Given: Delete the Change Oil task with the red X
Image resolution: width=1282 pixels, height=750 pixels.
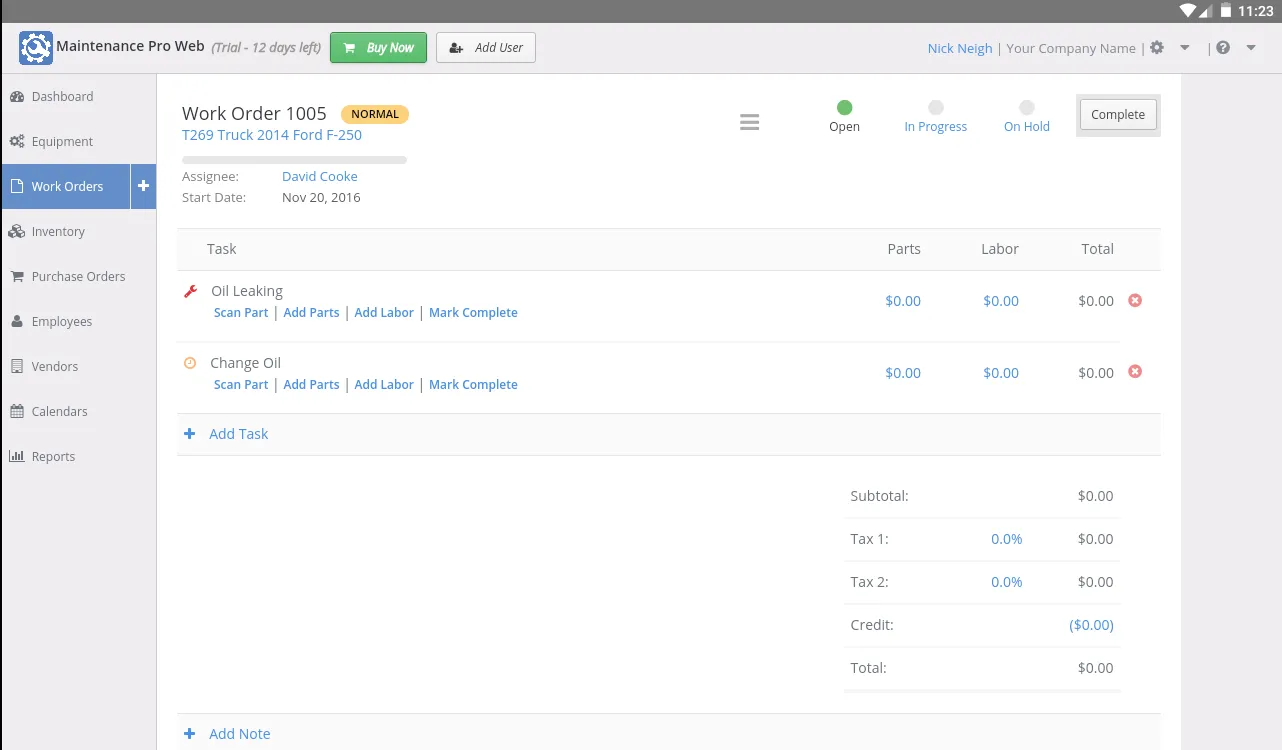Looking at the screenshot, I should pyautogui.click(x=1135, y=372).
